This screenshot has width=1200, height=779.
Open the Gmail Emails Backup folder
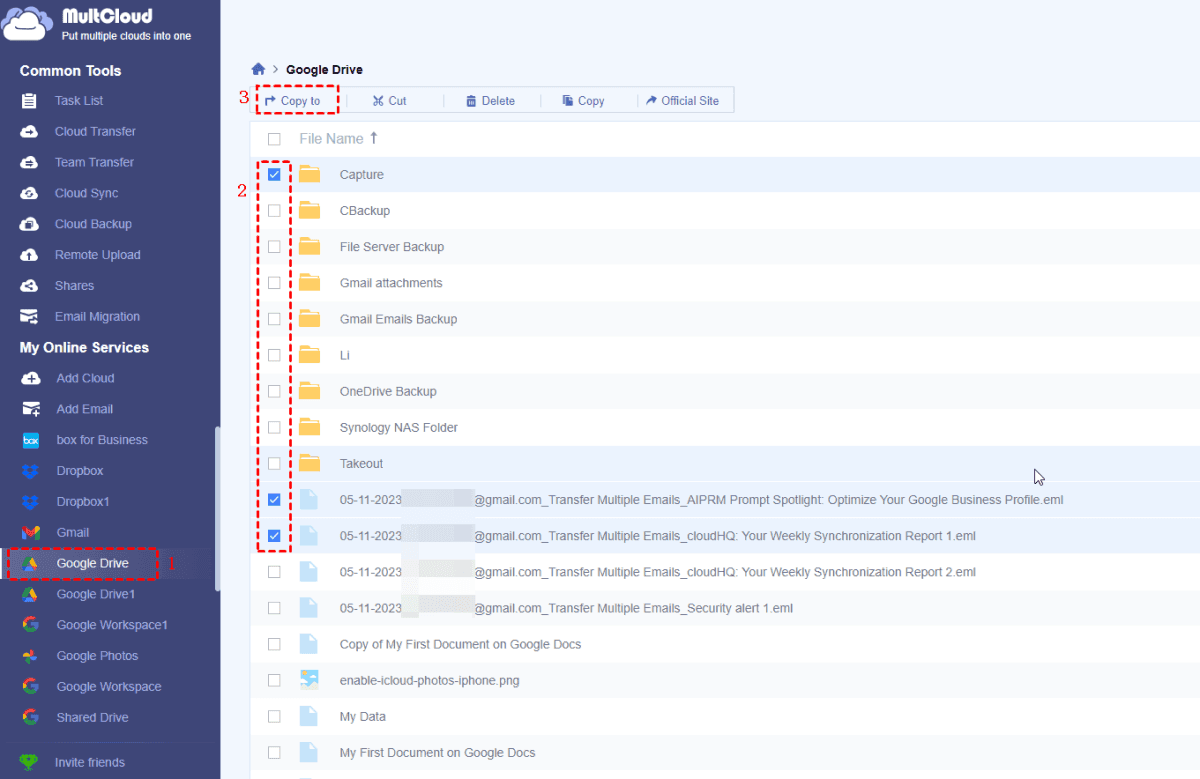click(398, 319)
